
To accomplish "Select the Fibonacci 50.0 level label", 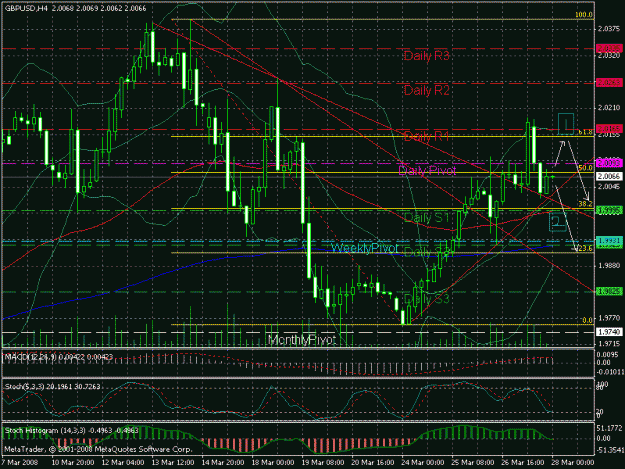I will (x=585, y=168).
